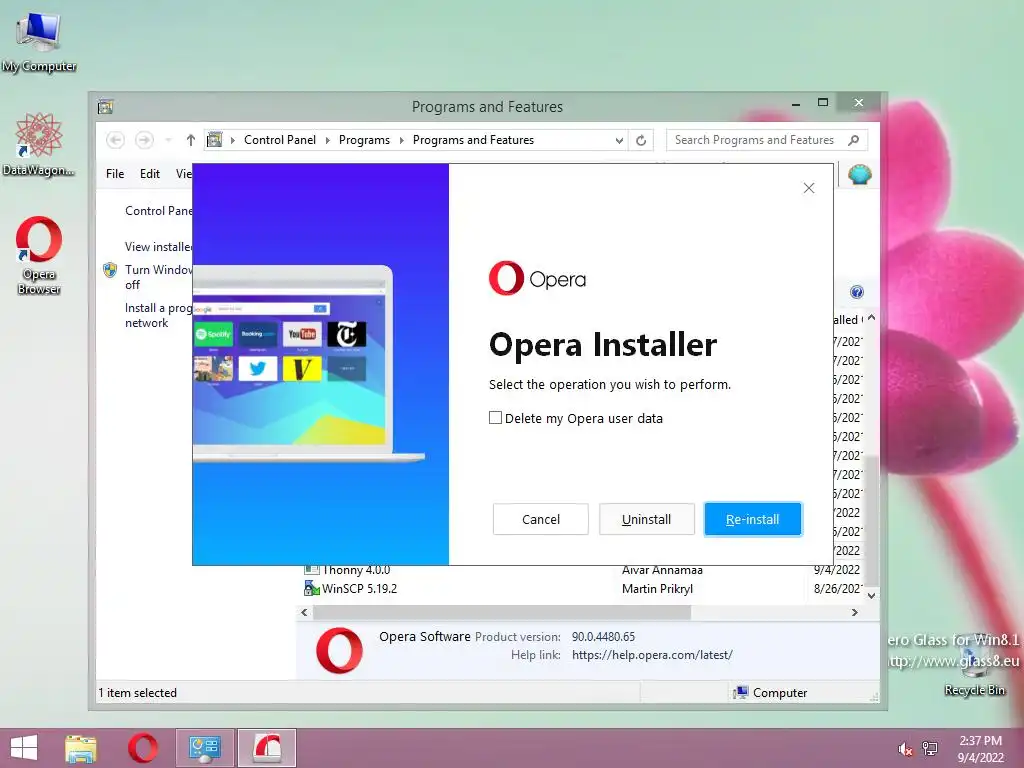Click the laptop preview image in installer
Screen dimensions: 1024x768
tap(308, 363)
